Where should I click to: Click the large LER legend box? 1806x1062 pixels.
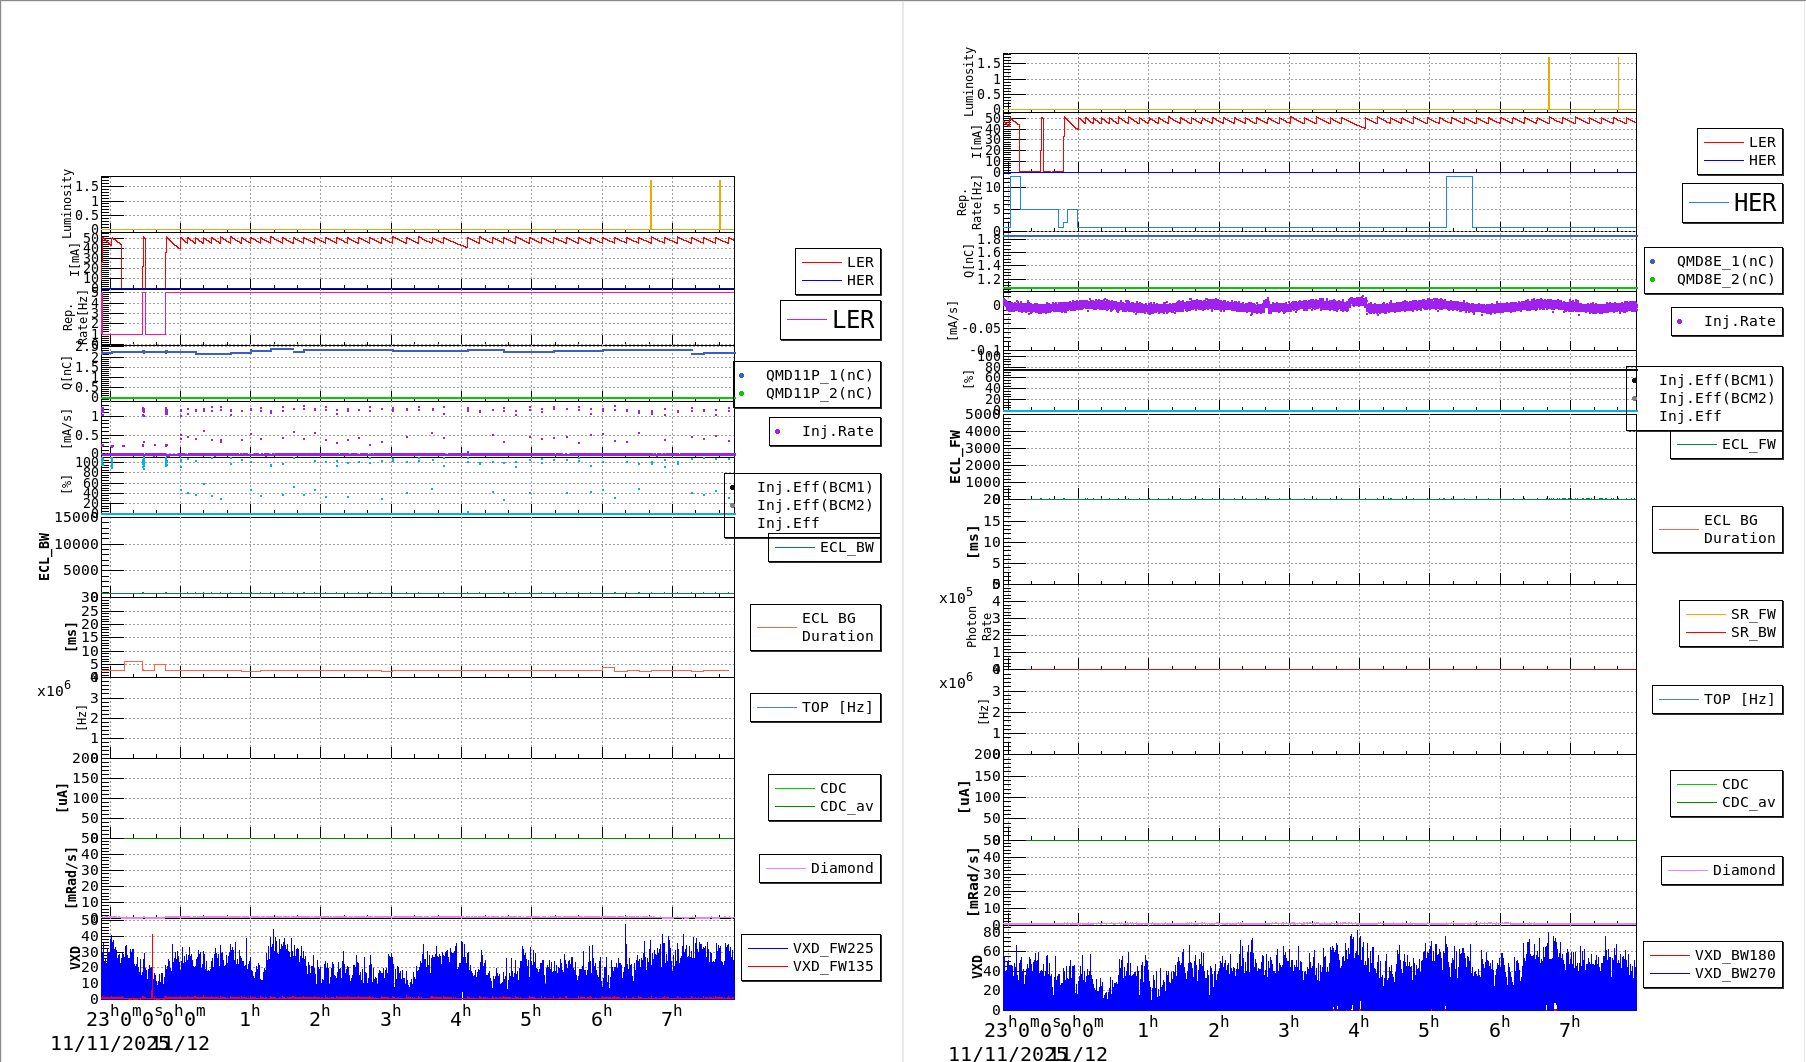(831, 320)
